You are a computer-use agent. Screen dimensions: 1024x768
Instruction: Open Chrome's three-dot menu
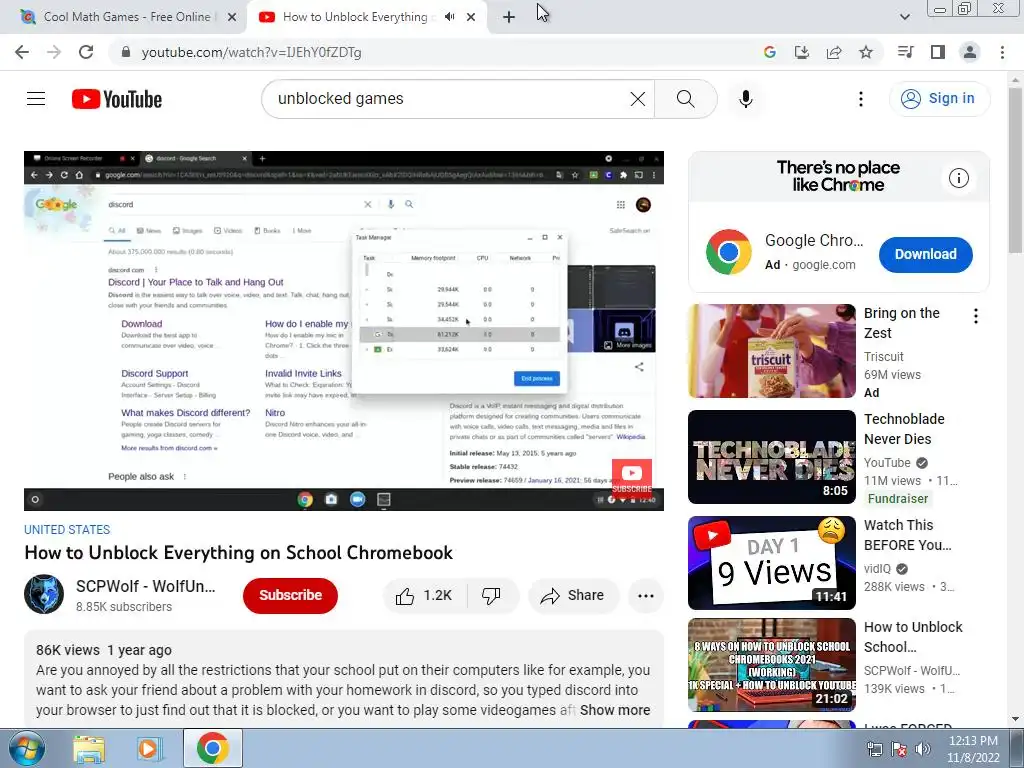tap(1002, 52)
